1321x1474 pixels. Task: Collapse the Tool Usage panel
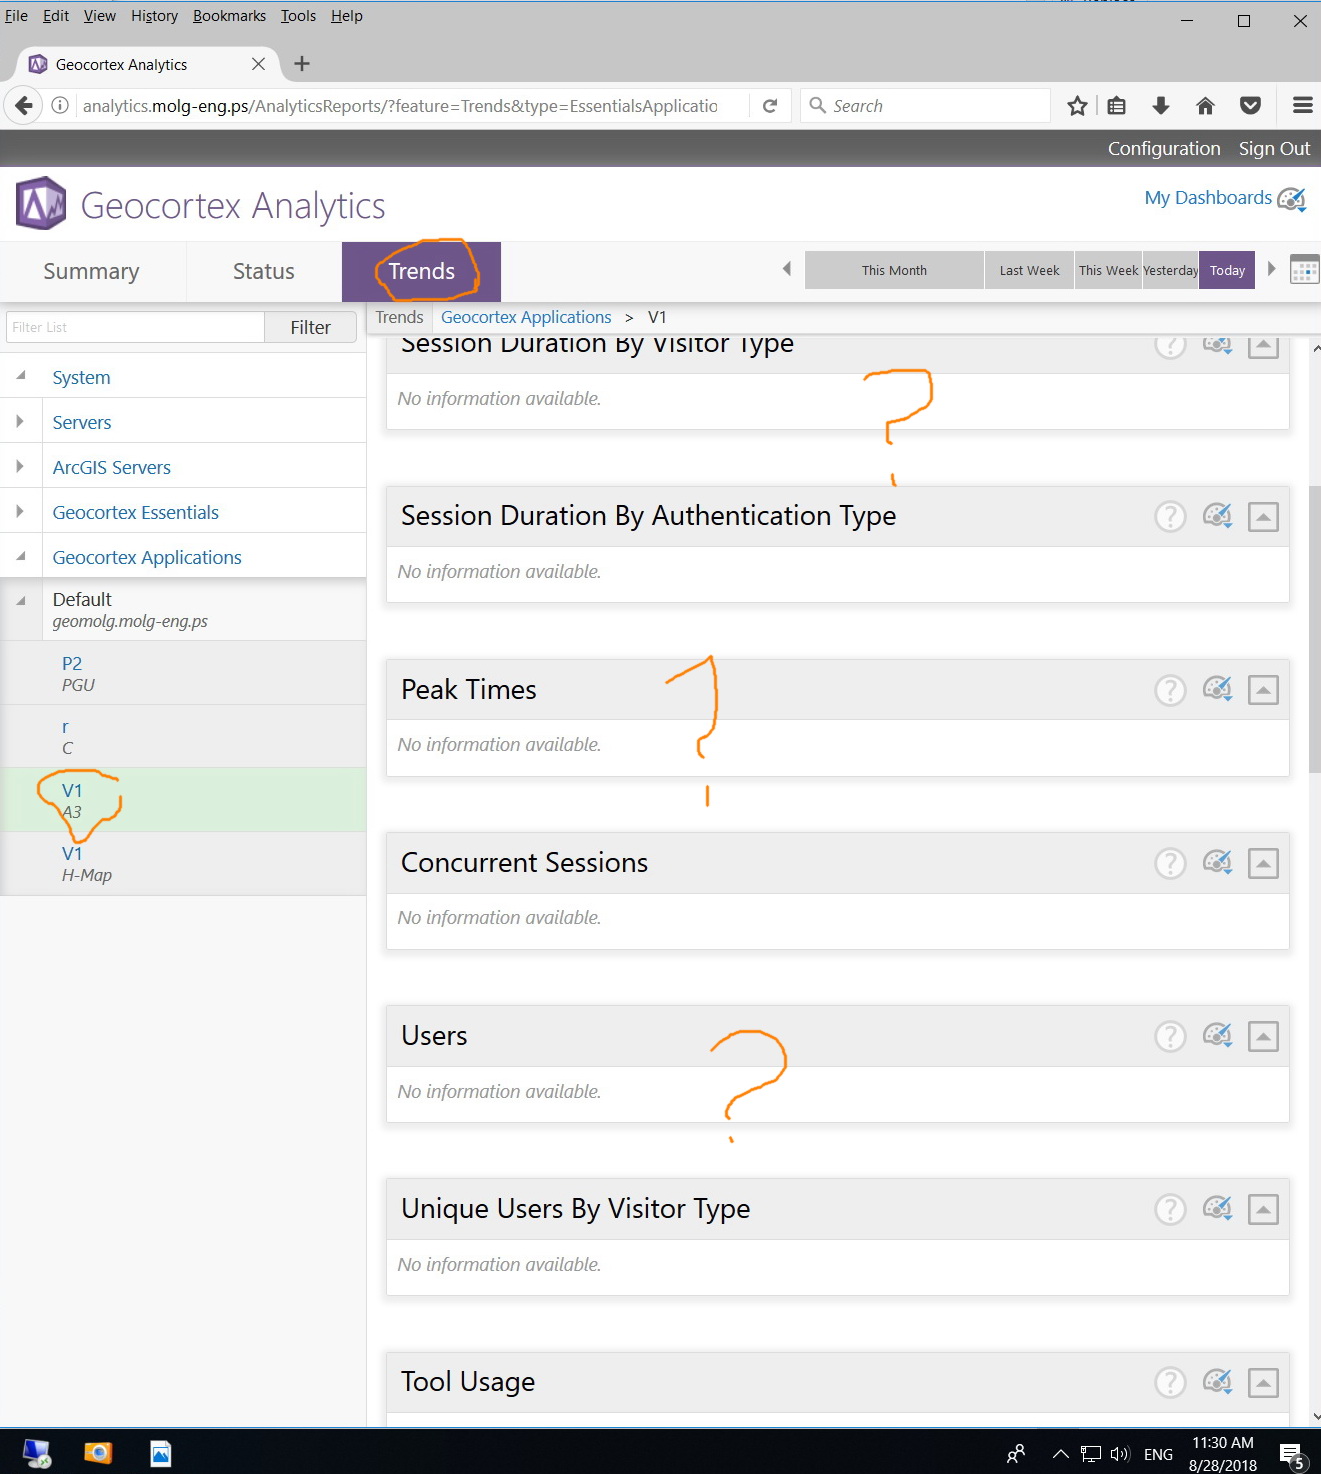[1263, 1383]
